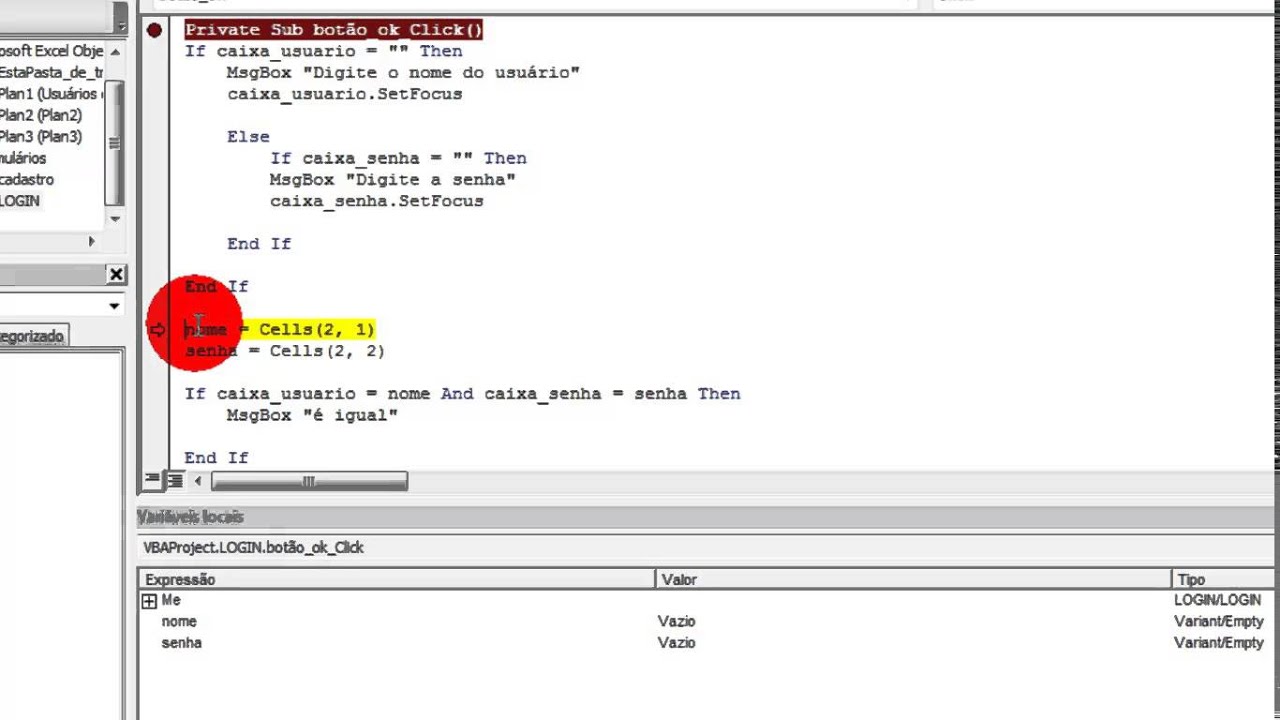1280x720 pixels.
Task: Click the project tree's scroll down arrow
Action: [x=115, y=219]
